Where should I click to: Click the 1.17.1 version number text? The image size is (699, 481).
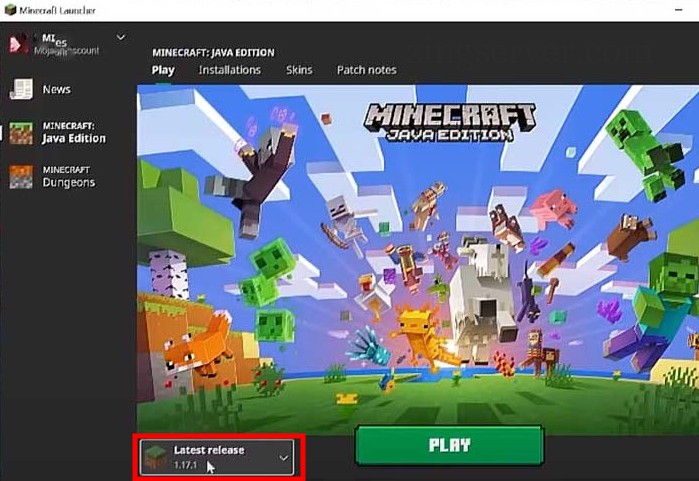(185, 465)
